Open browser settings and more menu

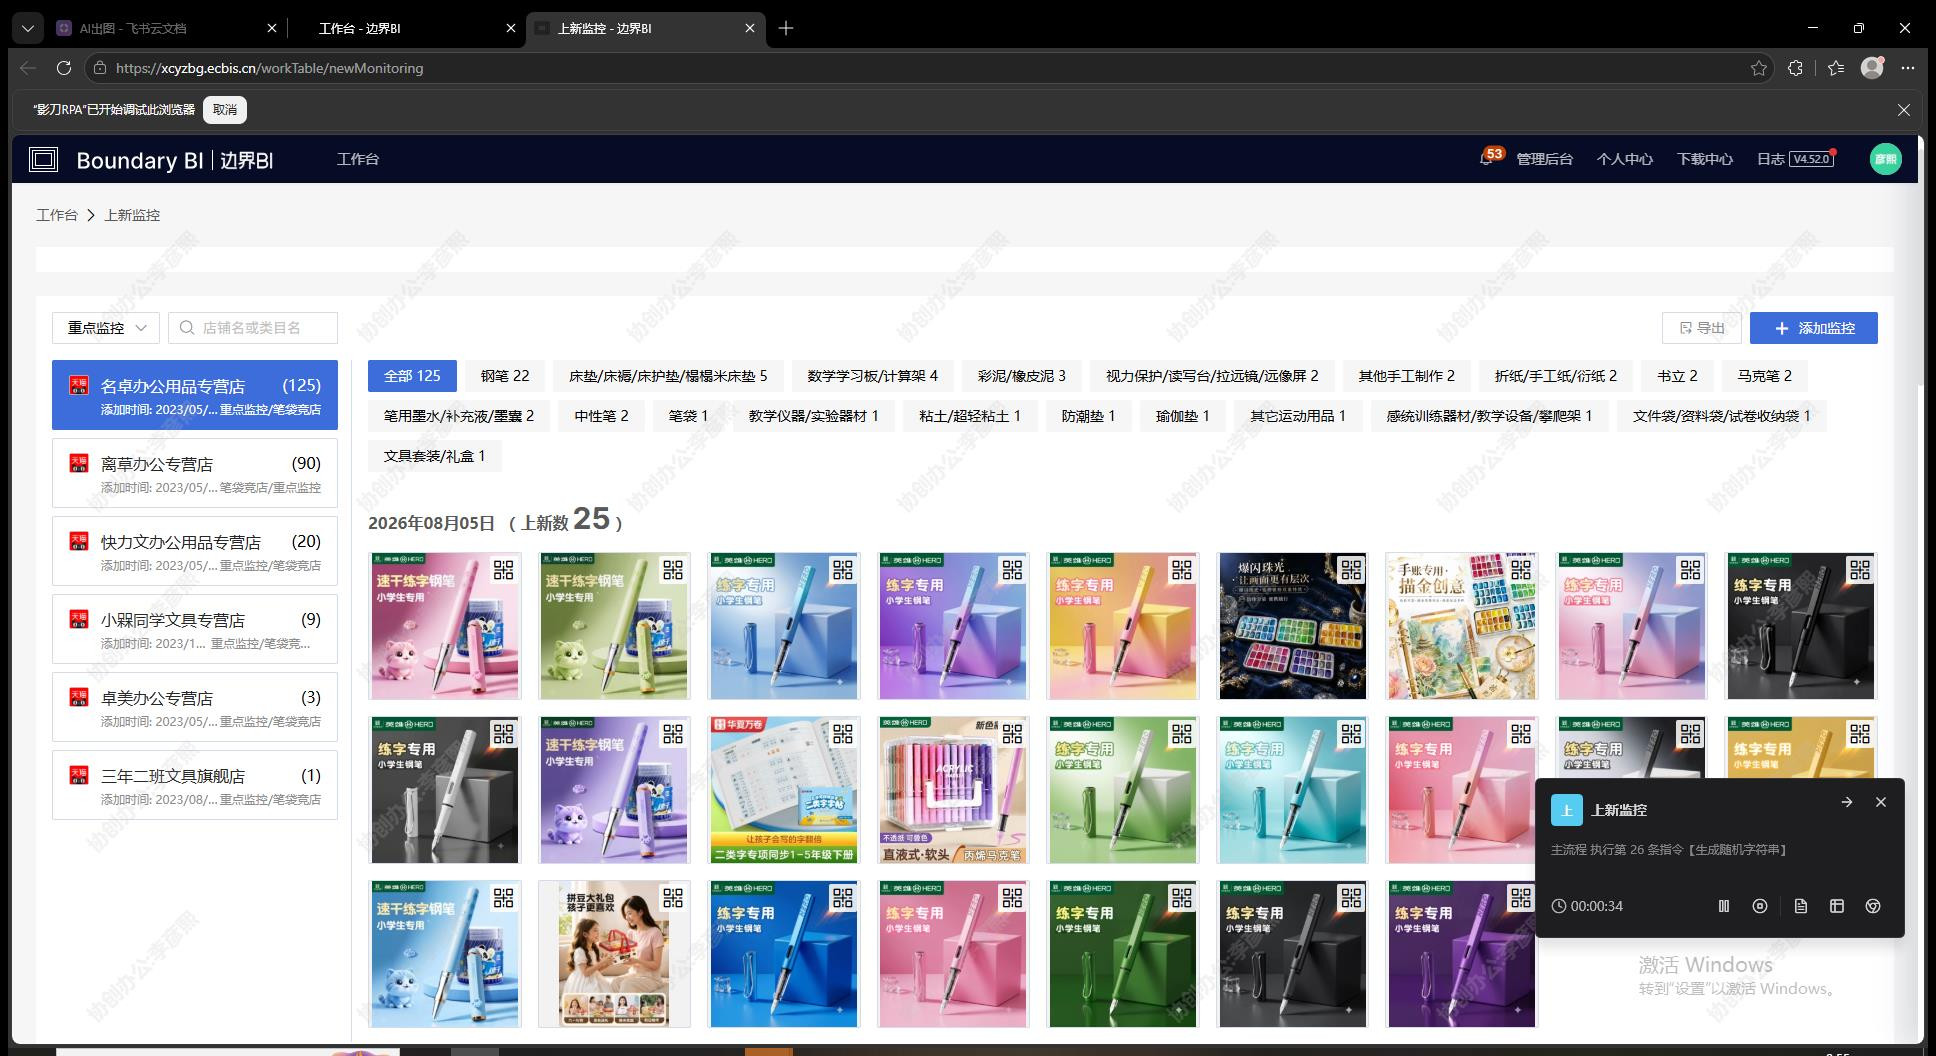click(1908, 68)
